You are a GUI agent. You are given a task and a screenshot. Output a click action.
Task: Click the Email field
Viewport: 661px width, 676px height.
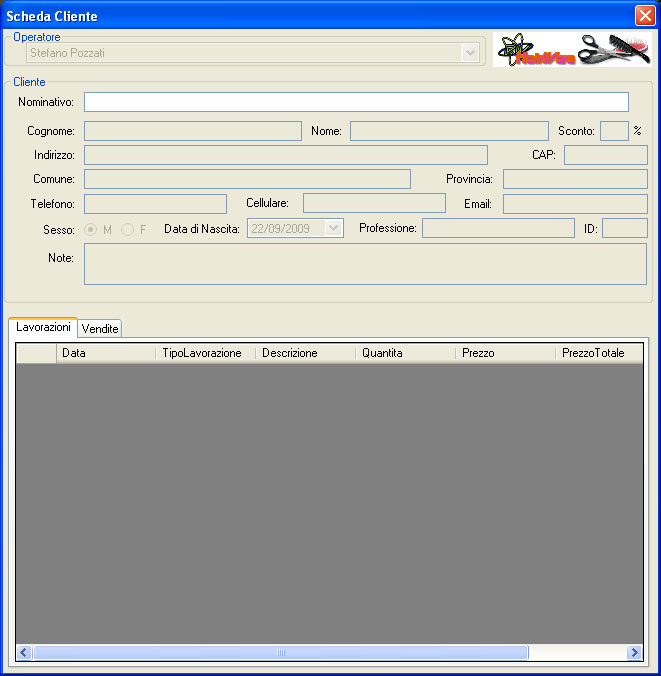(x=575, y=204)
